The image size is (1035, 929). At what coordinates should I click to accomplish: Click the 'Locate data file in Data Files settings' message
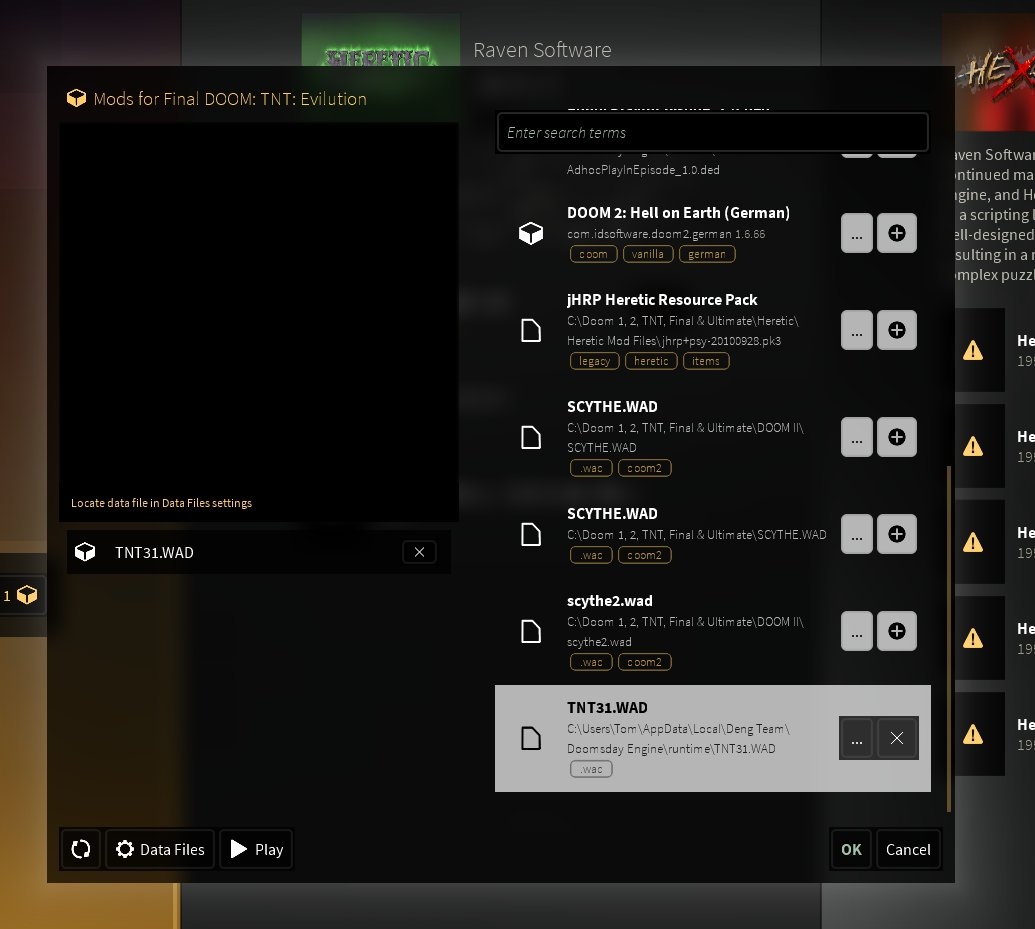click(161, 503)
